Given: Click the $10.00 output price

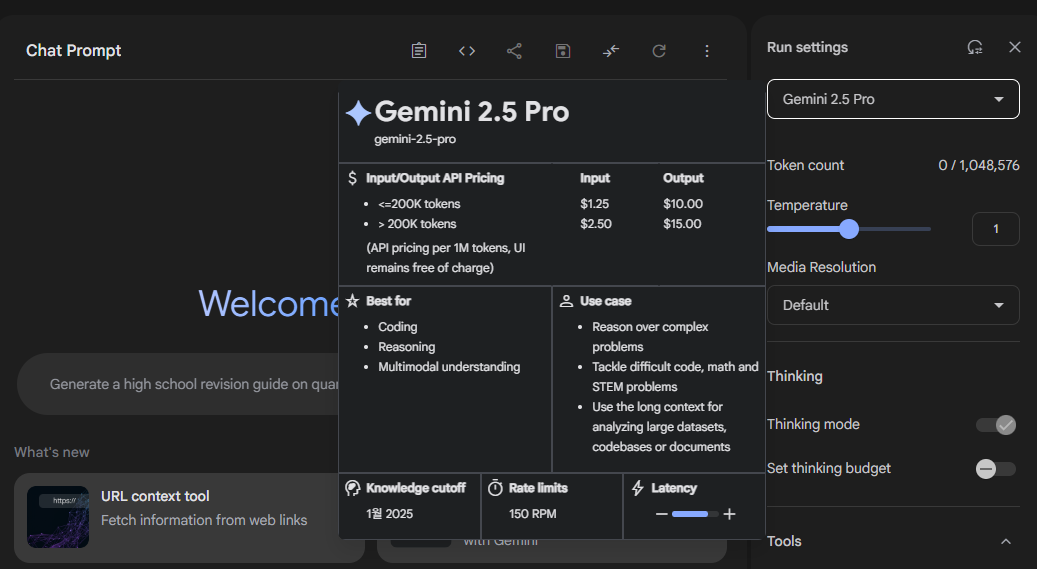Looking at the screenshot, I should pyautogui.click(x=683, y=204).
